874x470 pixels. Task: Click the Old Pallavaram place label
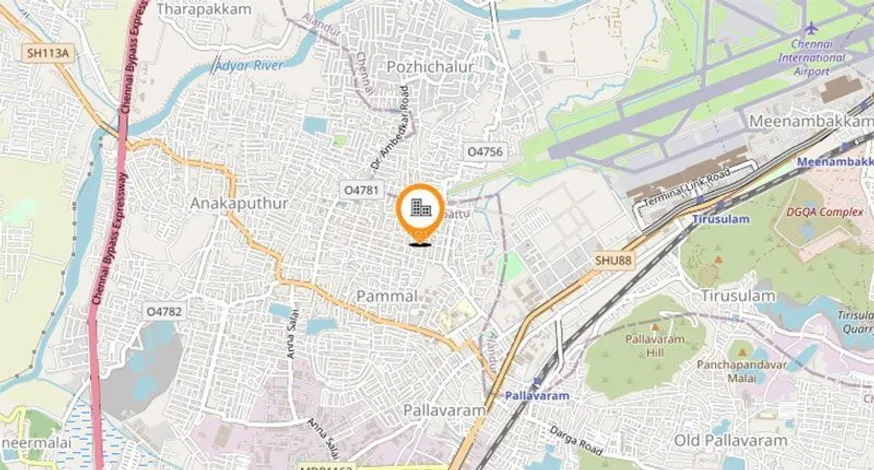(x=731, y=440)
